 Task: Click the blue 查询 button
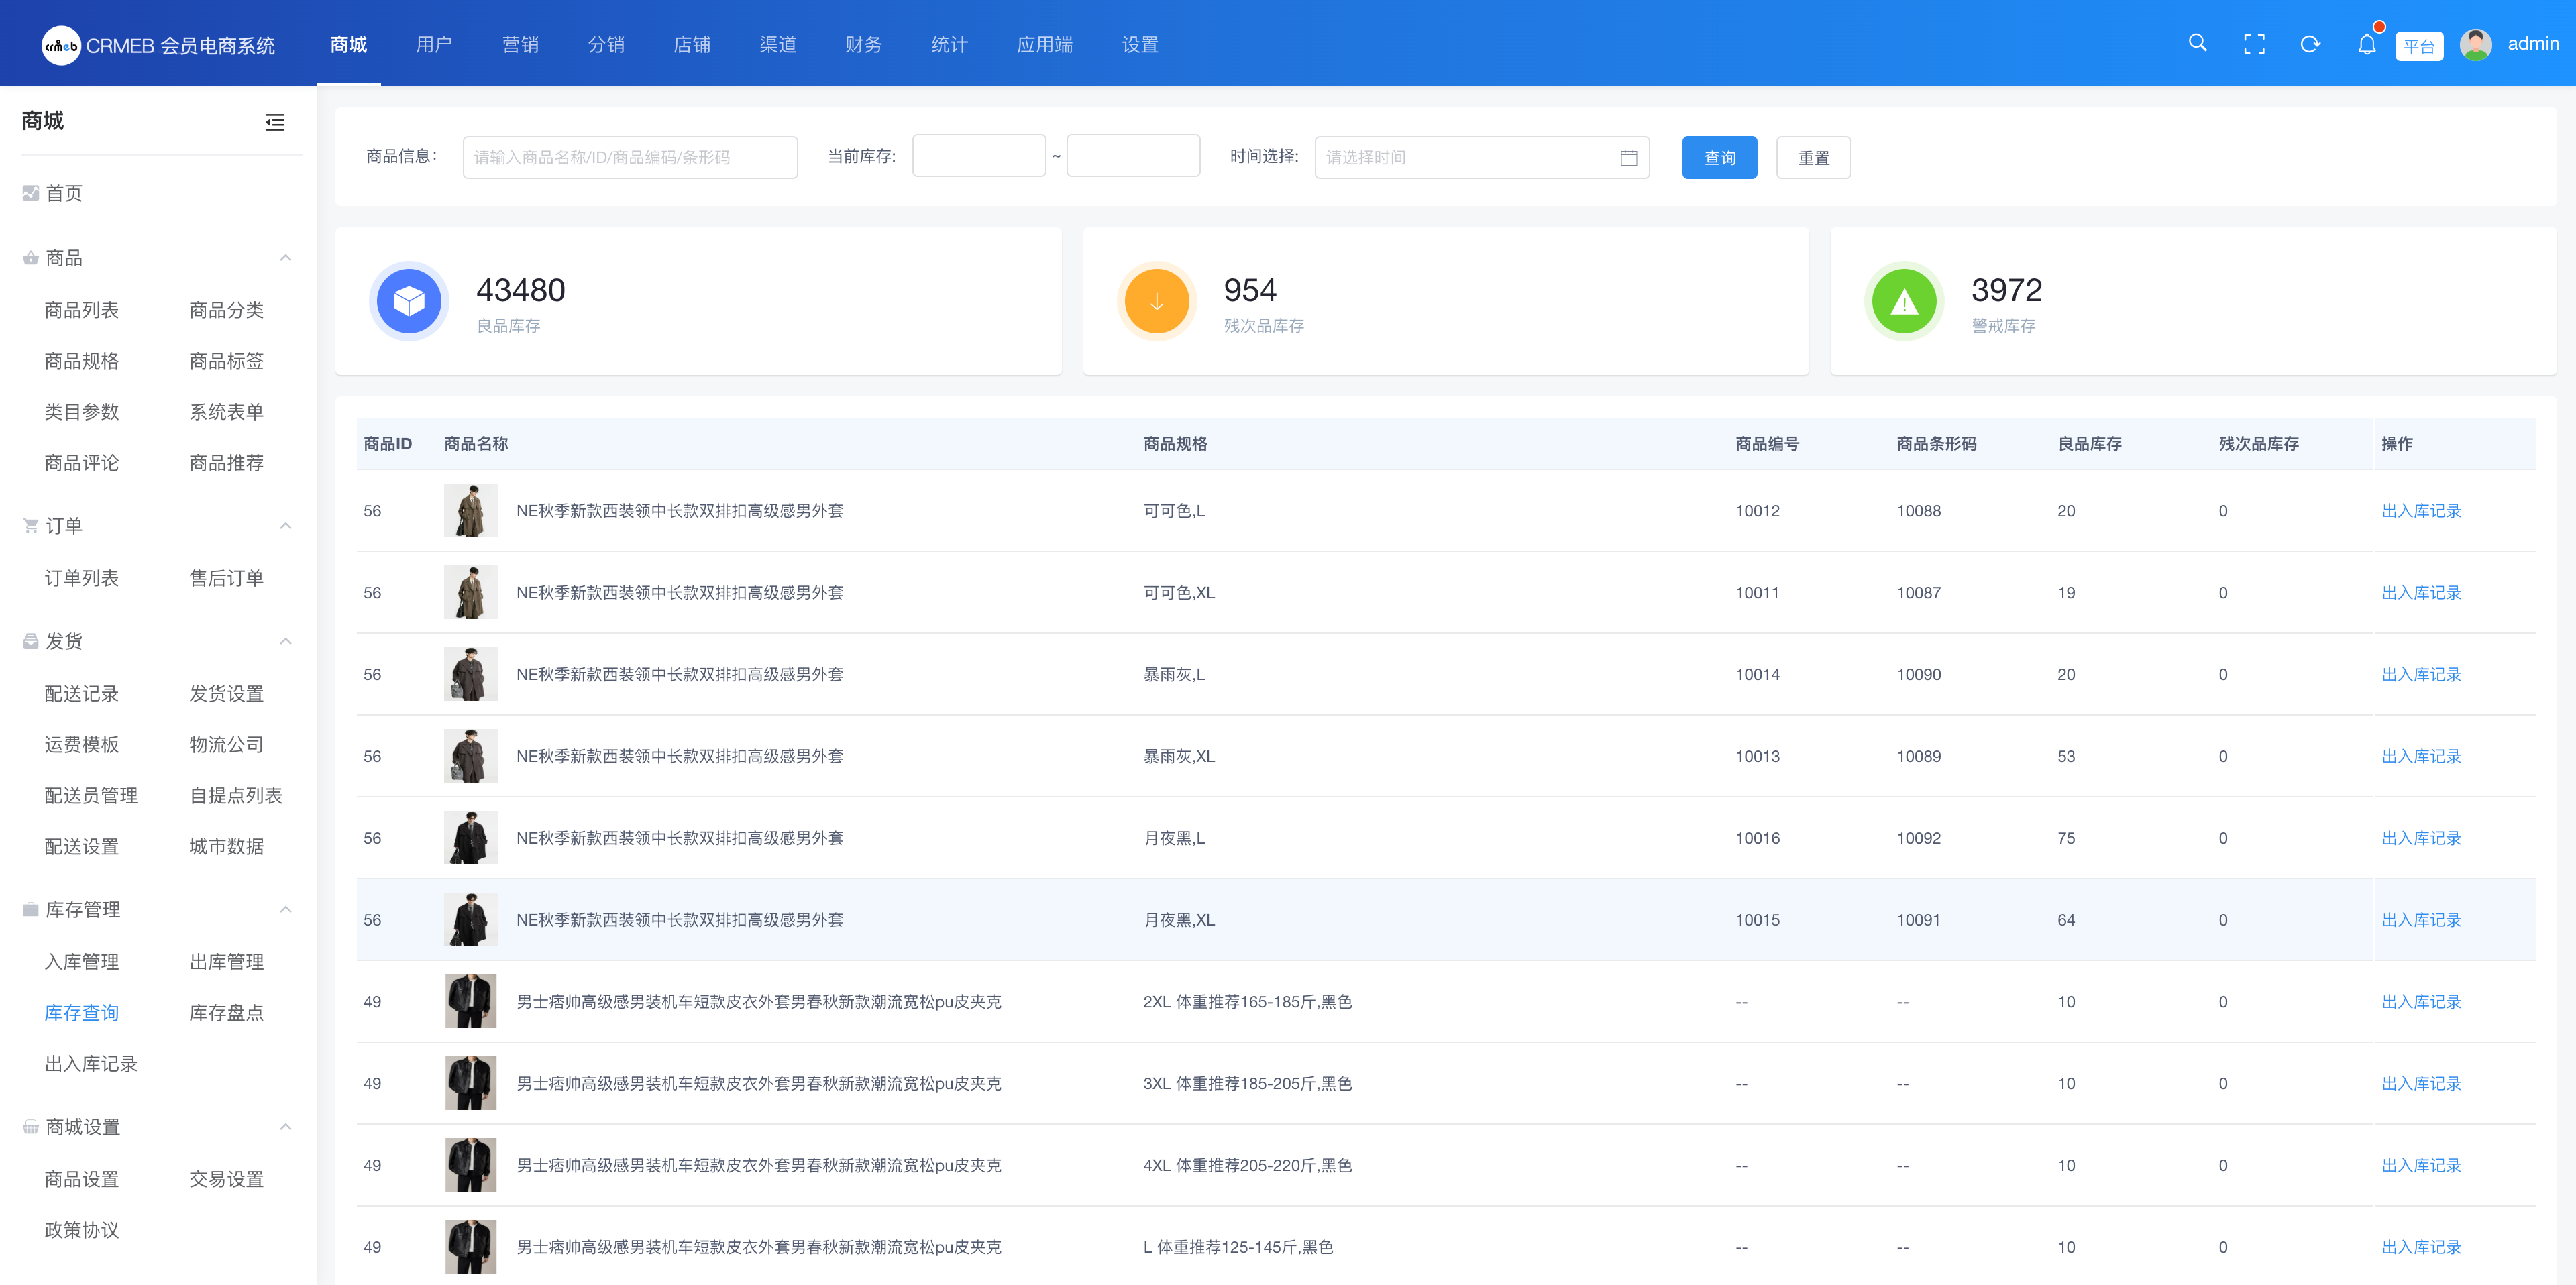1719,158
